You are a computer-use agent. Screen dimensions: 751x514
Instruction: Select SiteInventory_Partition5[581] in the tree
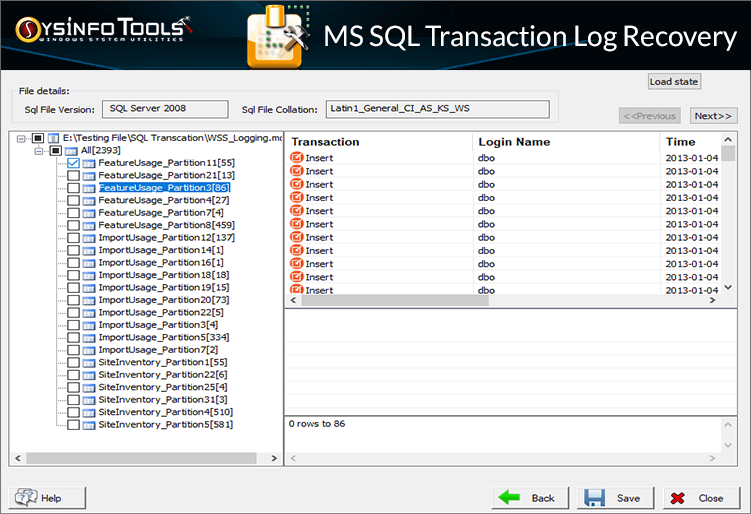[165, 424]
